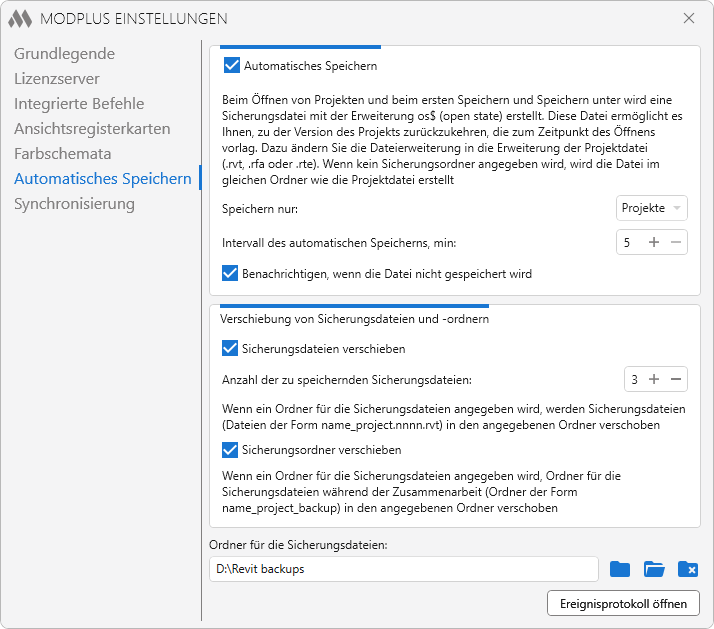
Task: Toggle the Automatisches Speichern checkbox
Action: [232, 65]
